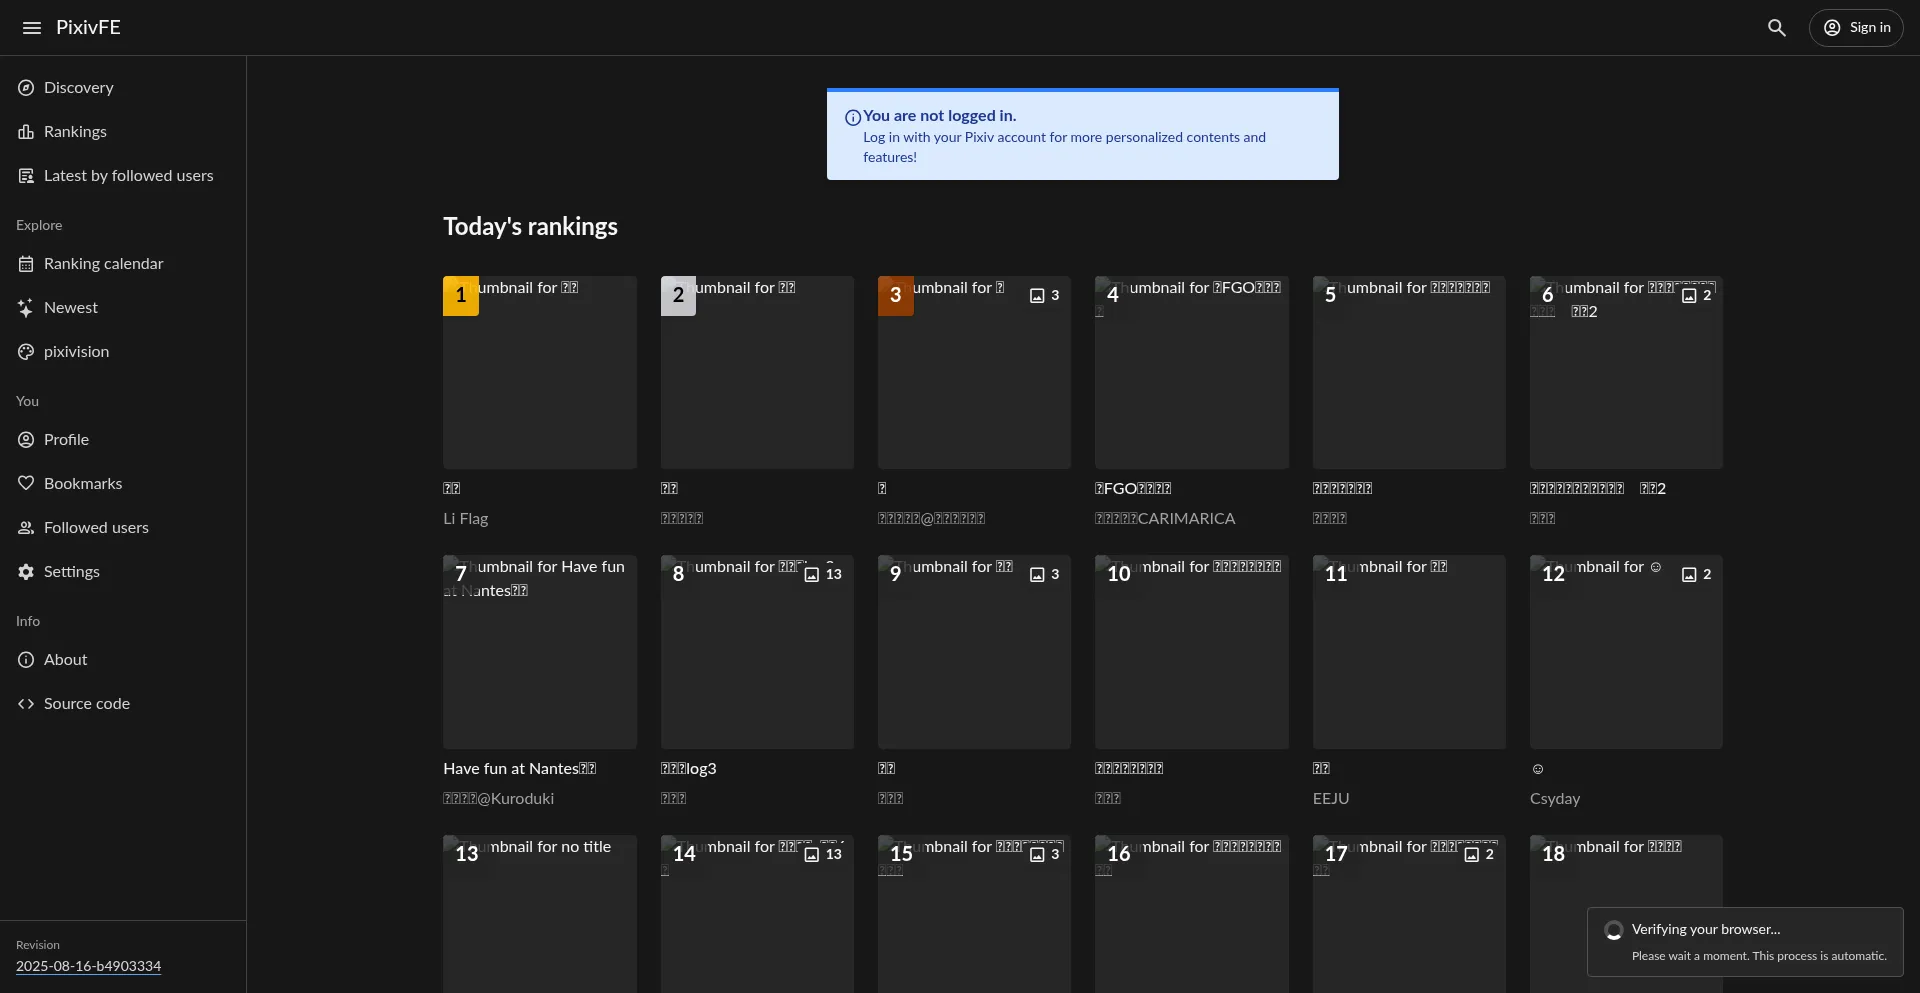
Task: Open rank 8 artwork thumbnail
Action: 757,652
